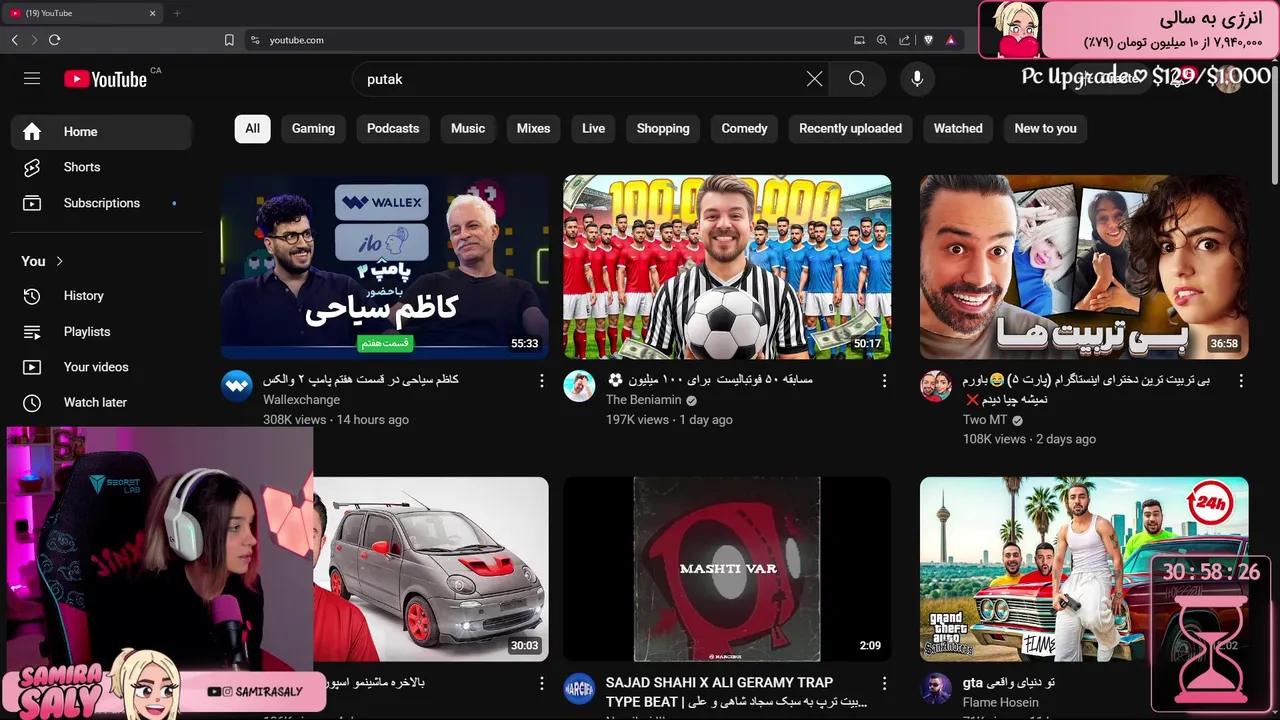1280x720 pixels.
Task: Select the Mixes filter chip
Action: (533, 128)
